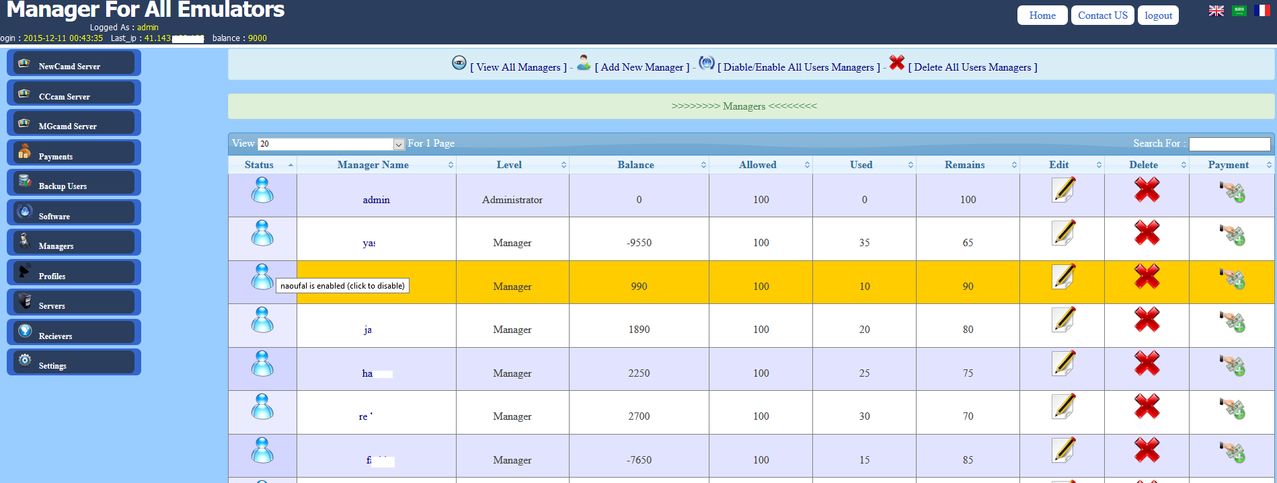The image size is (1277, 483).
Task: Open the View rows-per-page dropdown
Action: tap(330, 144)
